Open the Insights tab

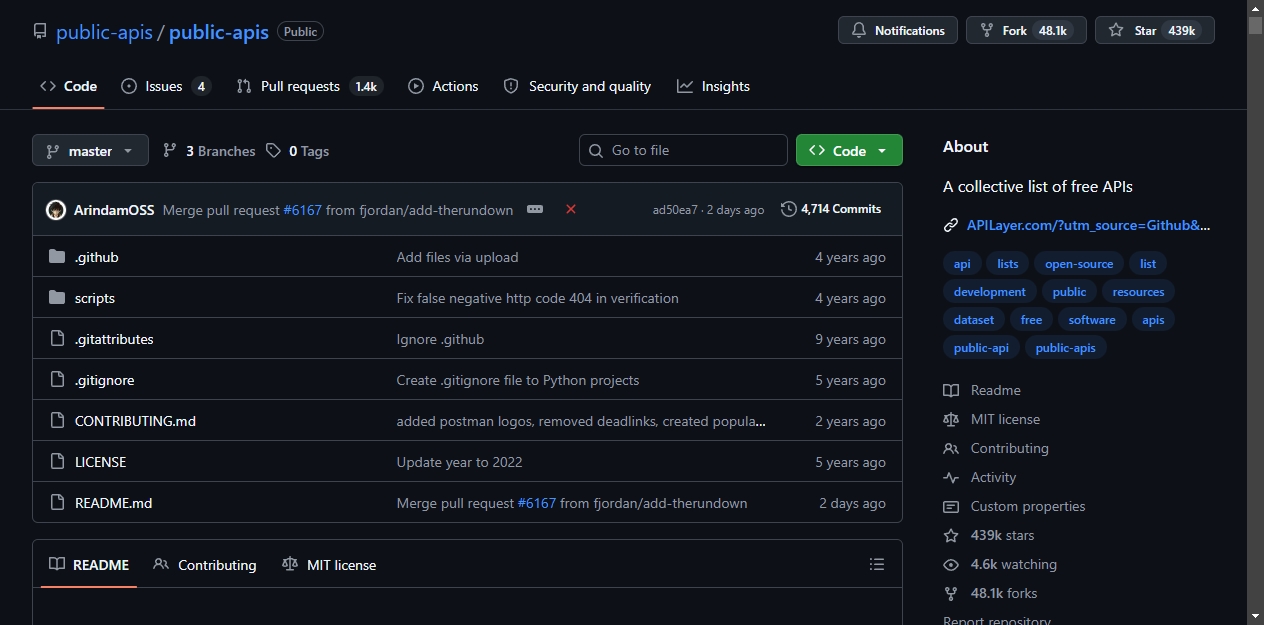713,86
